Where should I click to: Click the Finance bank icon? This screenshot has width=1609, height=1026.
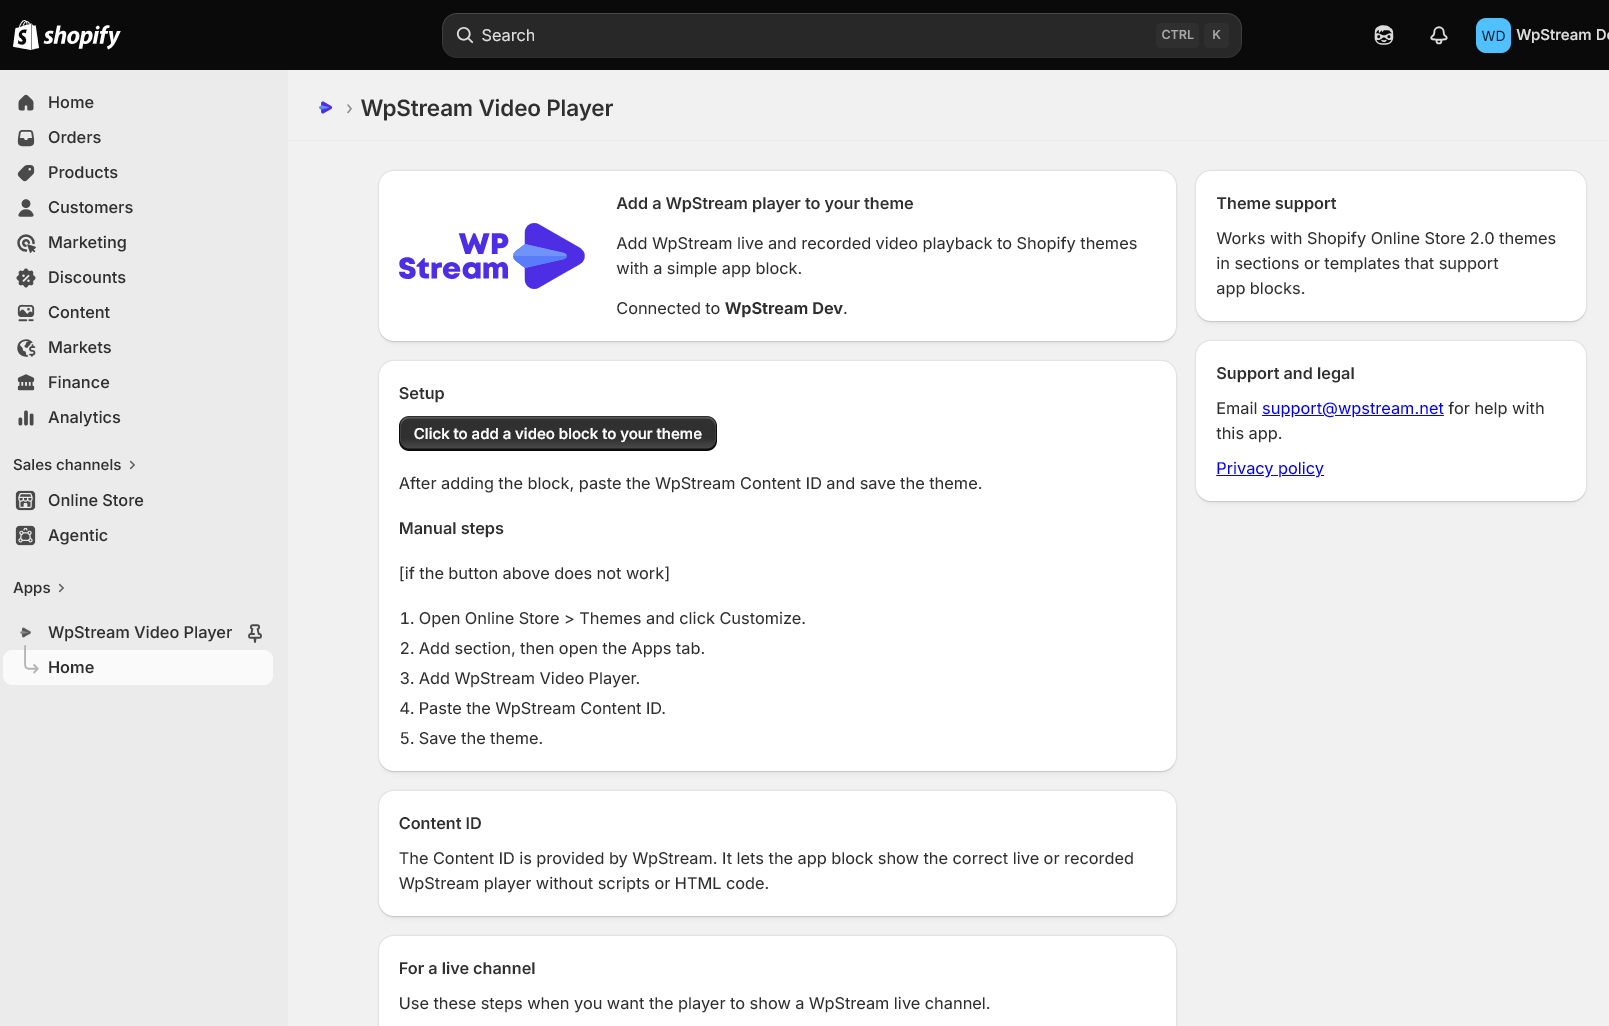(x=26, y=382)
